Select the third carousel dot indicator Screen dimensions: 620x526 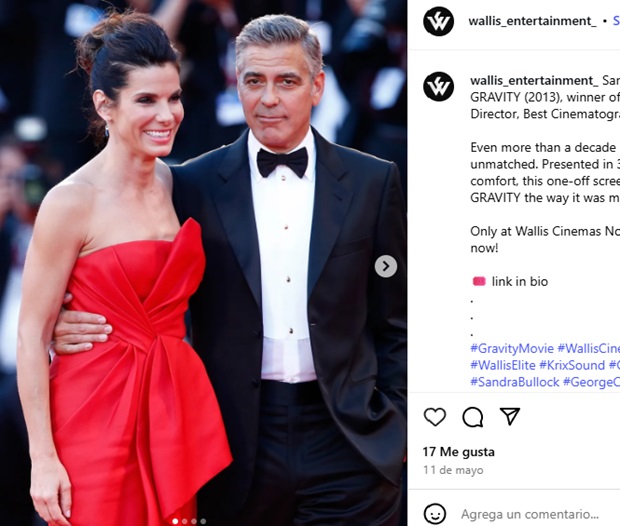click(x=194, y=521)
